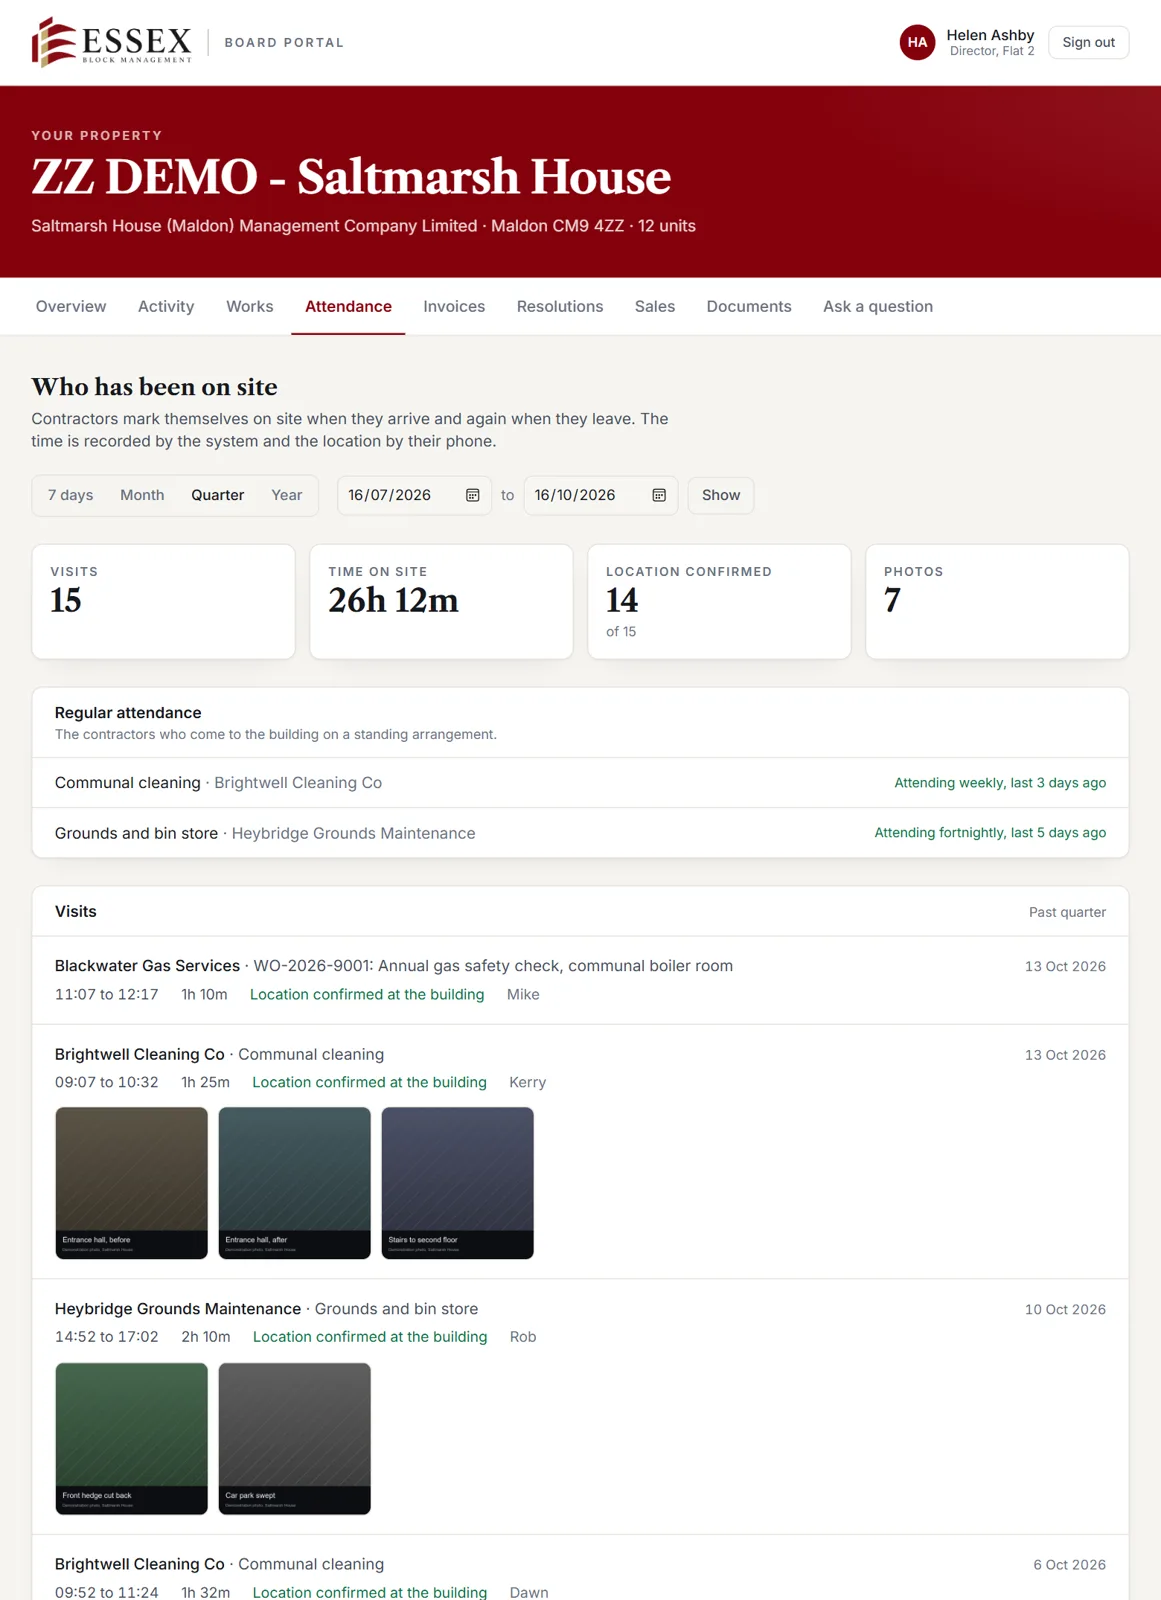Click the '14:52 to 17:02' visit time

pyautogui.click(x=107, y=1337)
